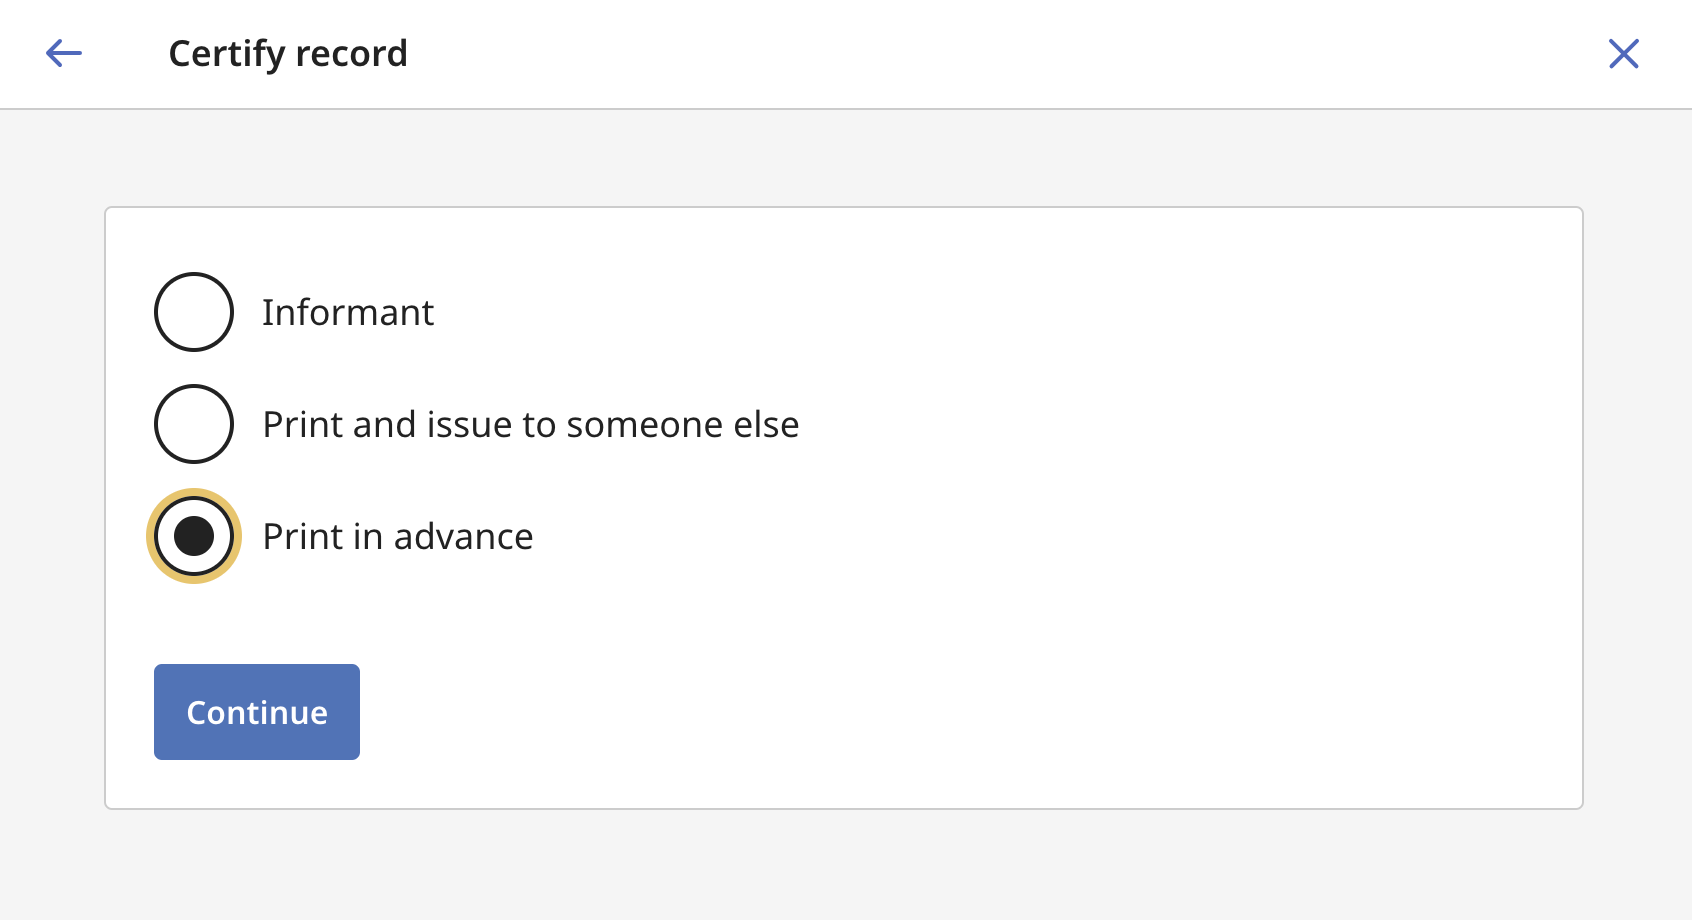The height and width of the screenshot is (920, 1692).
Task: Dismiss the page via the blue cross icon
Action: click(x=1624, y=53)
